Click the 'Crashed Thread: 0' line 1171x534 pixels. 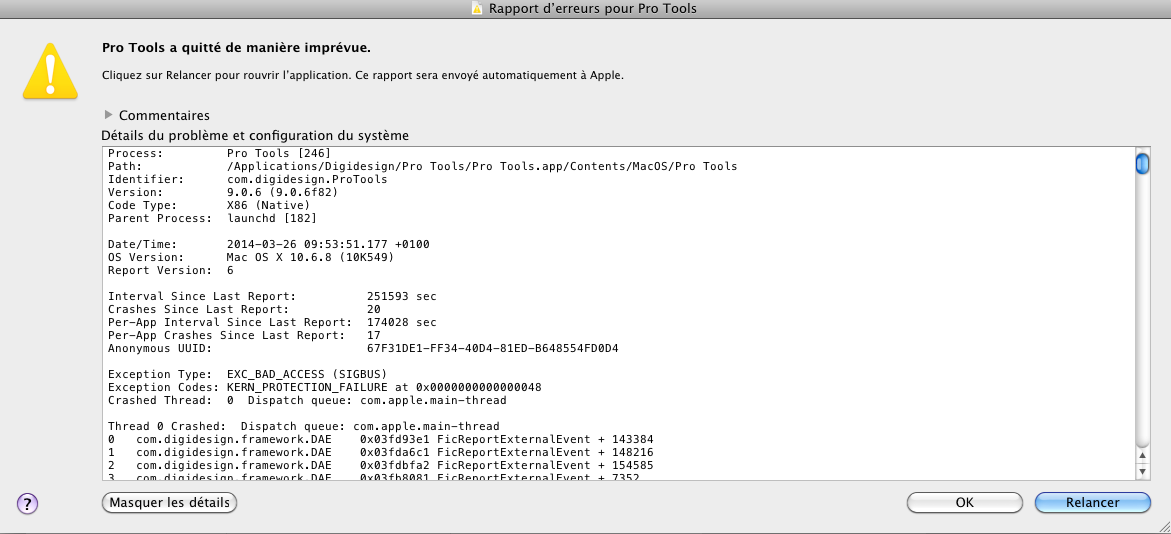coord(308,400)
